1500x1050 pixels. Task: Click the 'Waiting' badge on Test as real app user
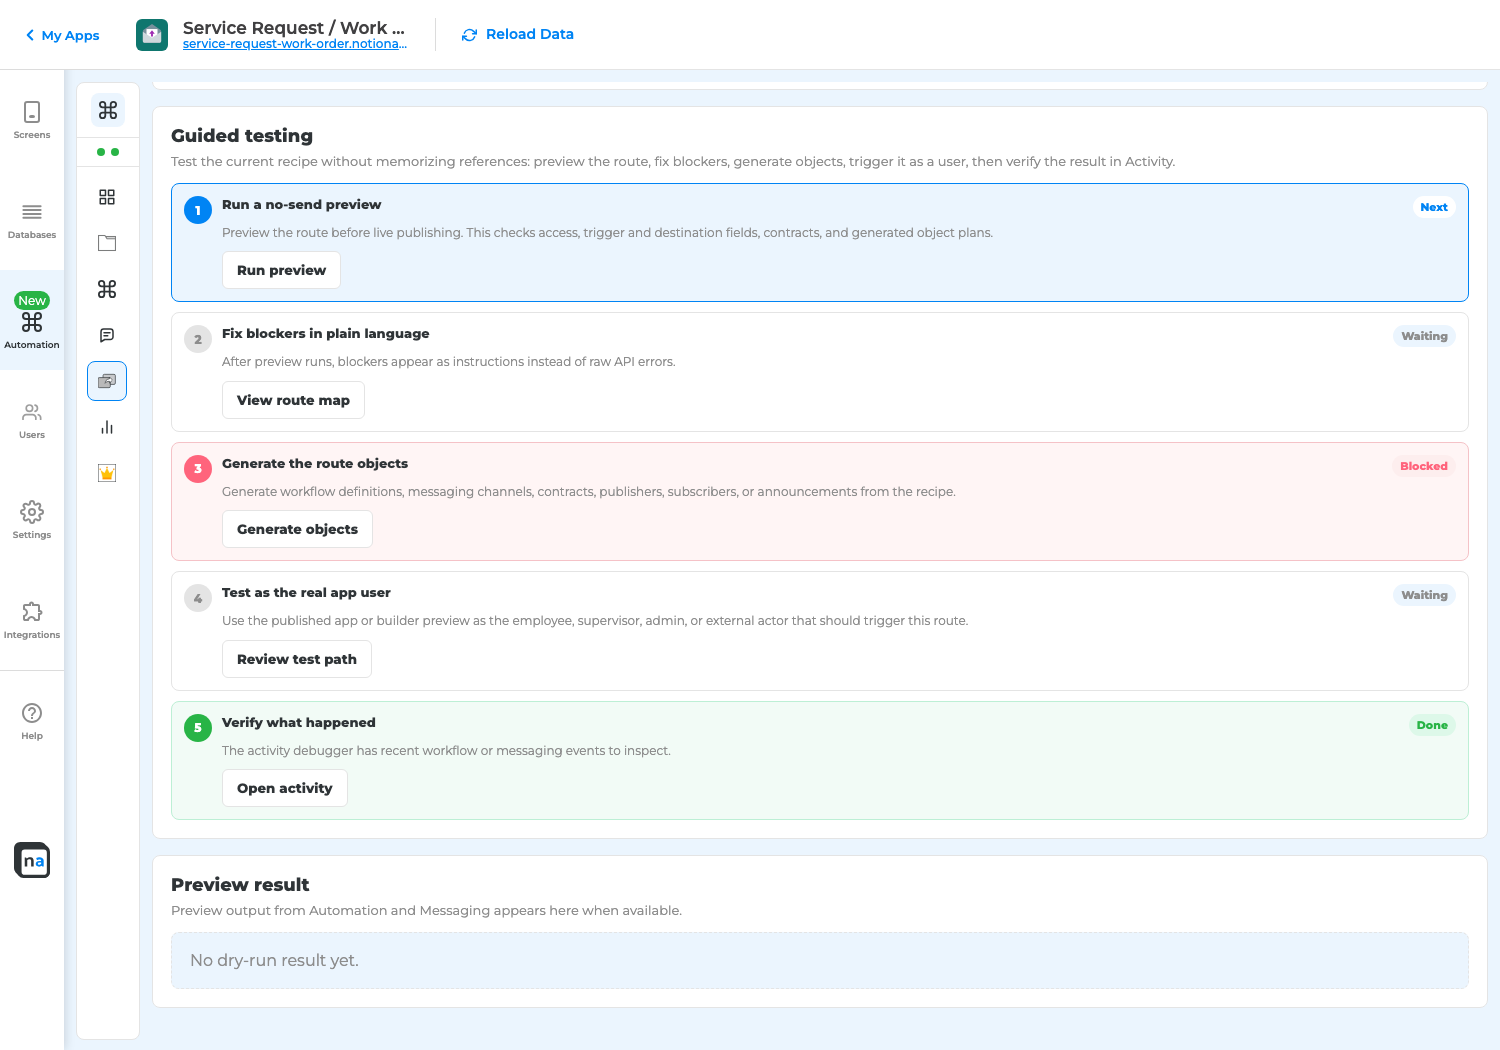click(x=1424, y=595)
